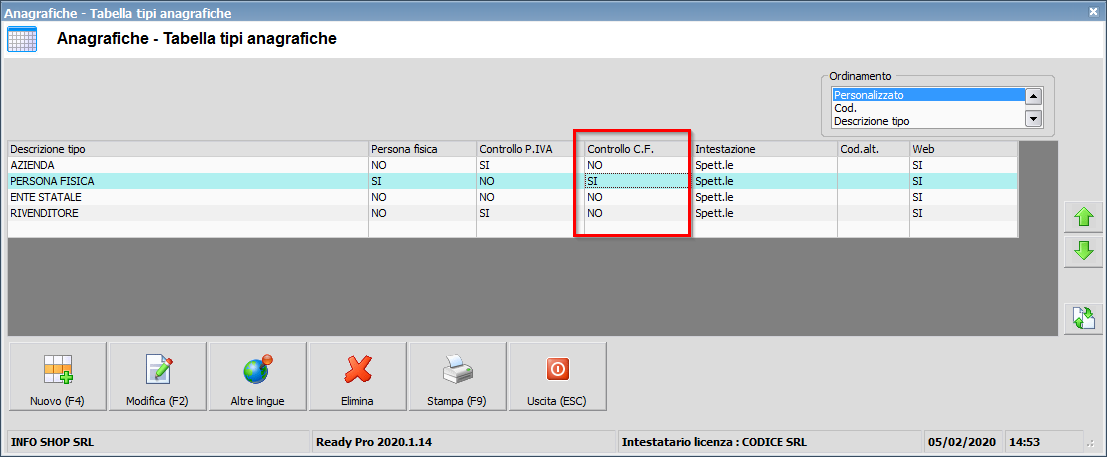
Task: Click AZIENDA Web cell SI
Action: pyautogui.click(x=964, y=165)
